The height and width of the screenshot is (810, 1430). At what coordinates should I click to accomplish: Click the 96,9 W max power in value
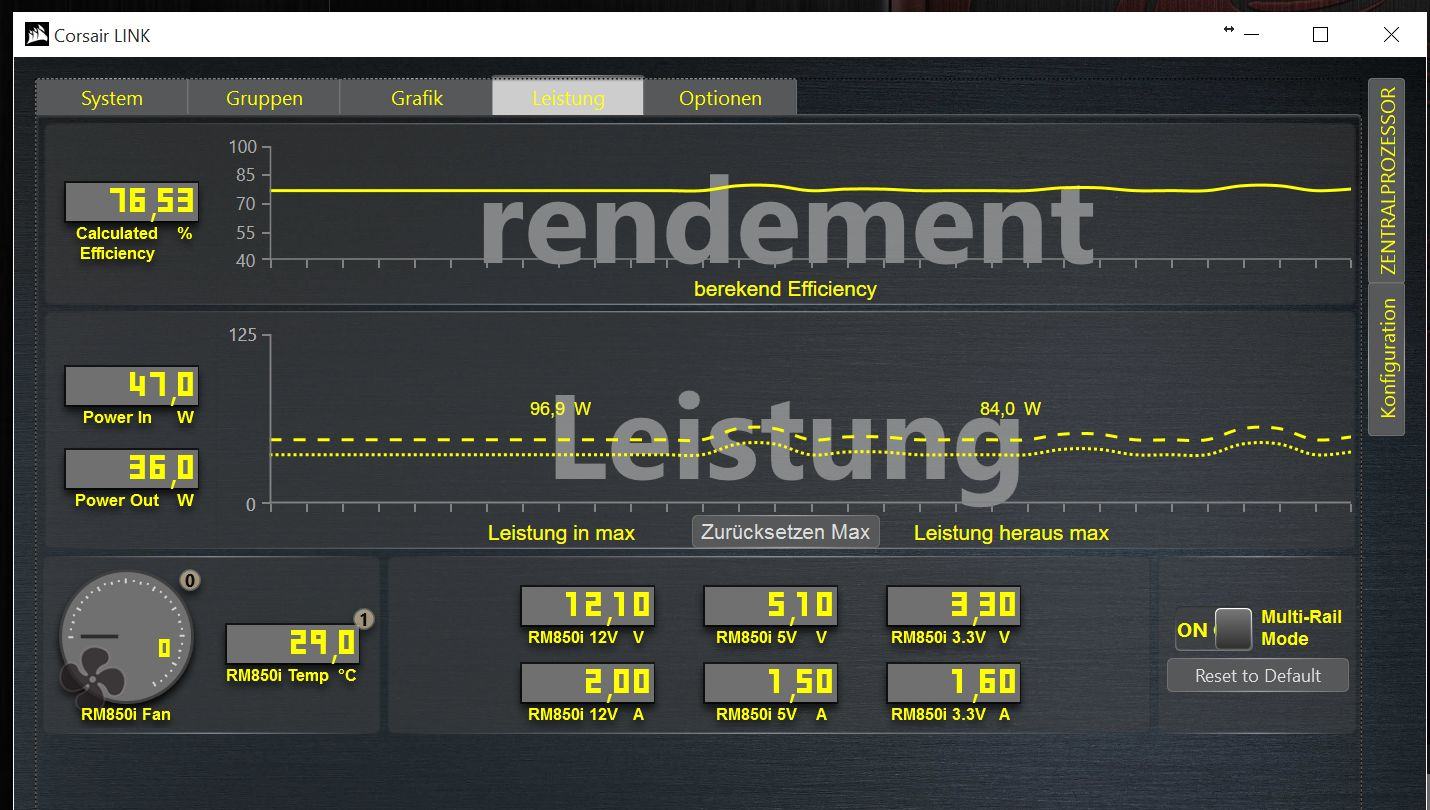(x=560, y=409)
